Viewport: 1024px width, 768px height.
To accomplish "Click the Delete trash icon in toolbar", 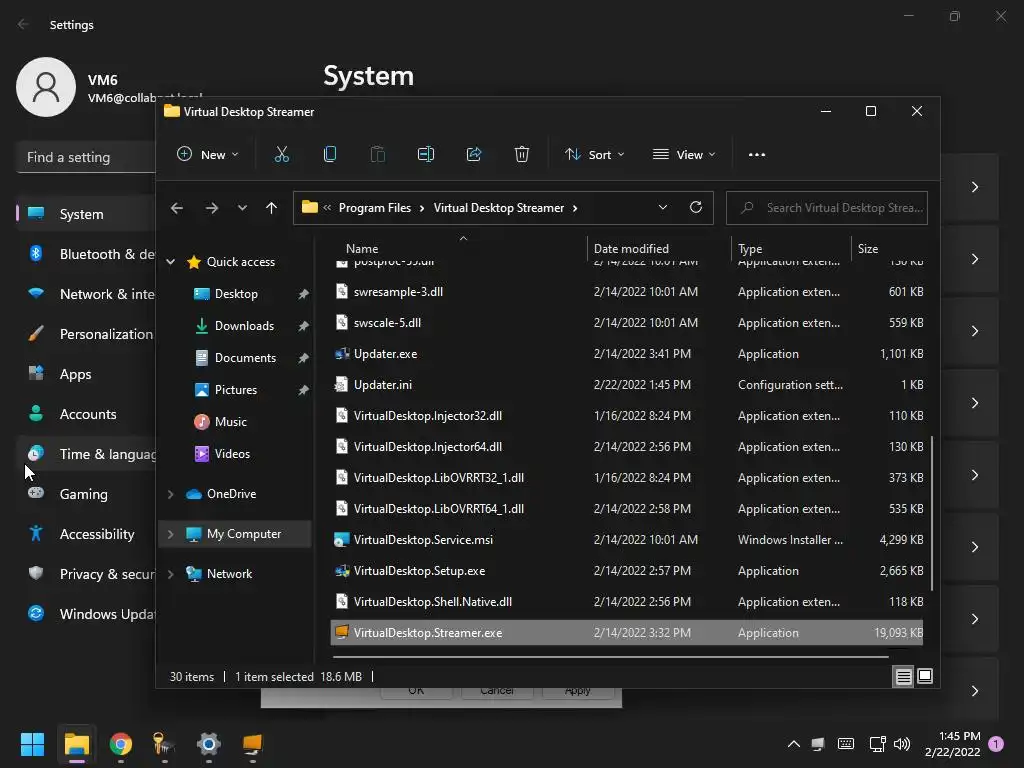I will pos(521,154).
